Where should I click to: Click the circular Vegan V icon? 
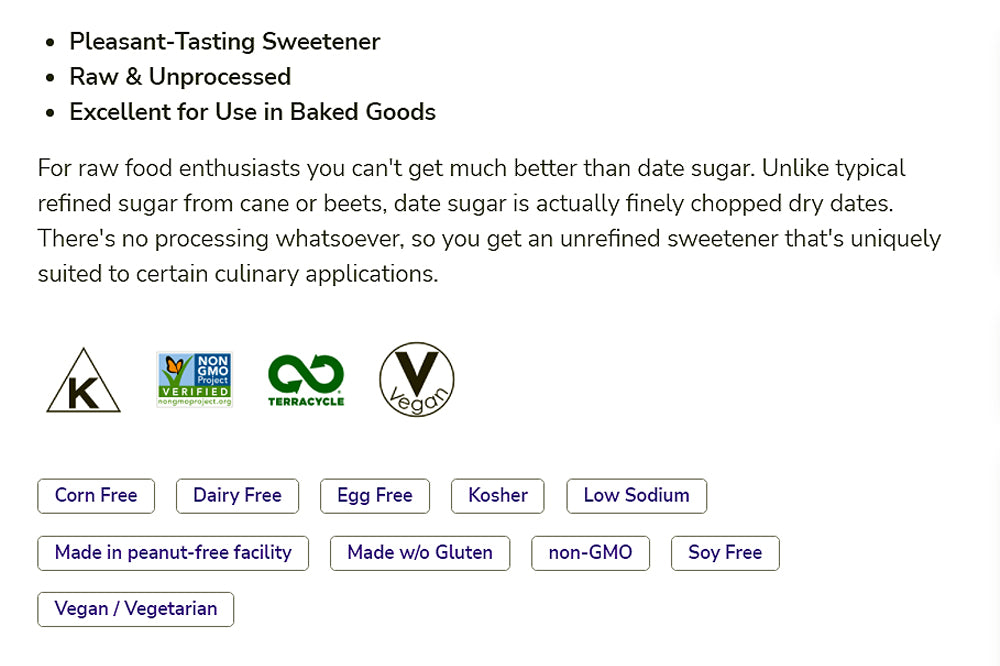[x=417, y=380]
